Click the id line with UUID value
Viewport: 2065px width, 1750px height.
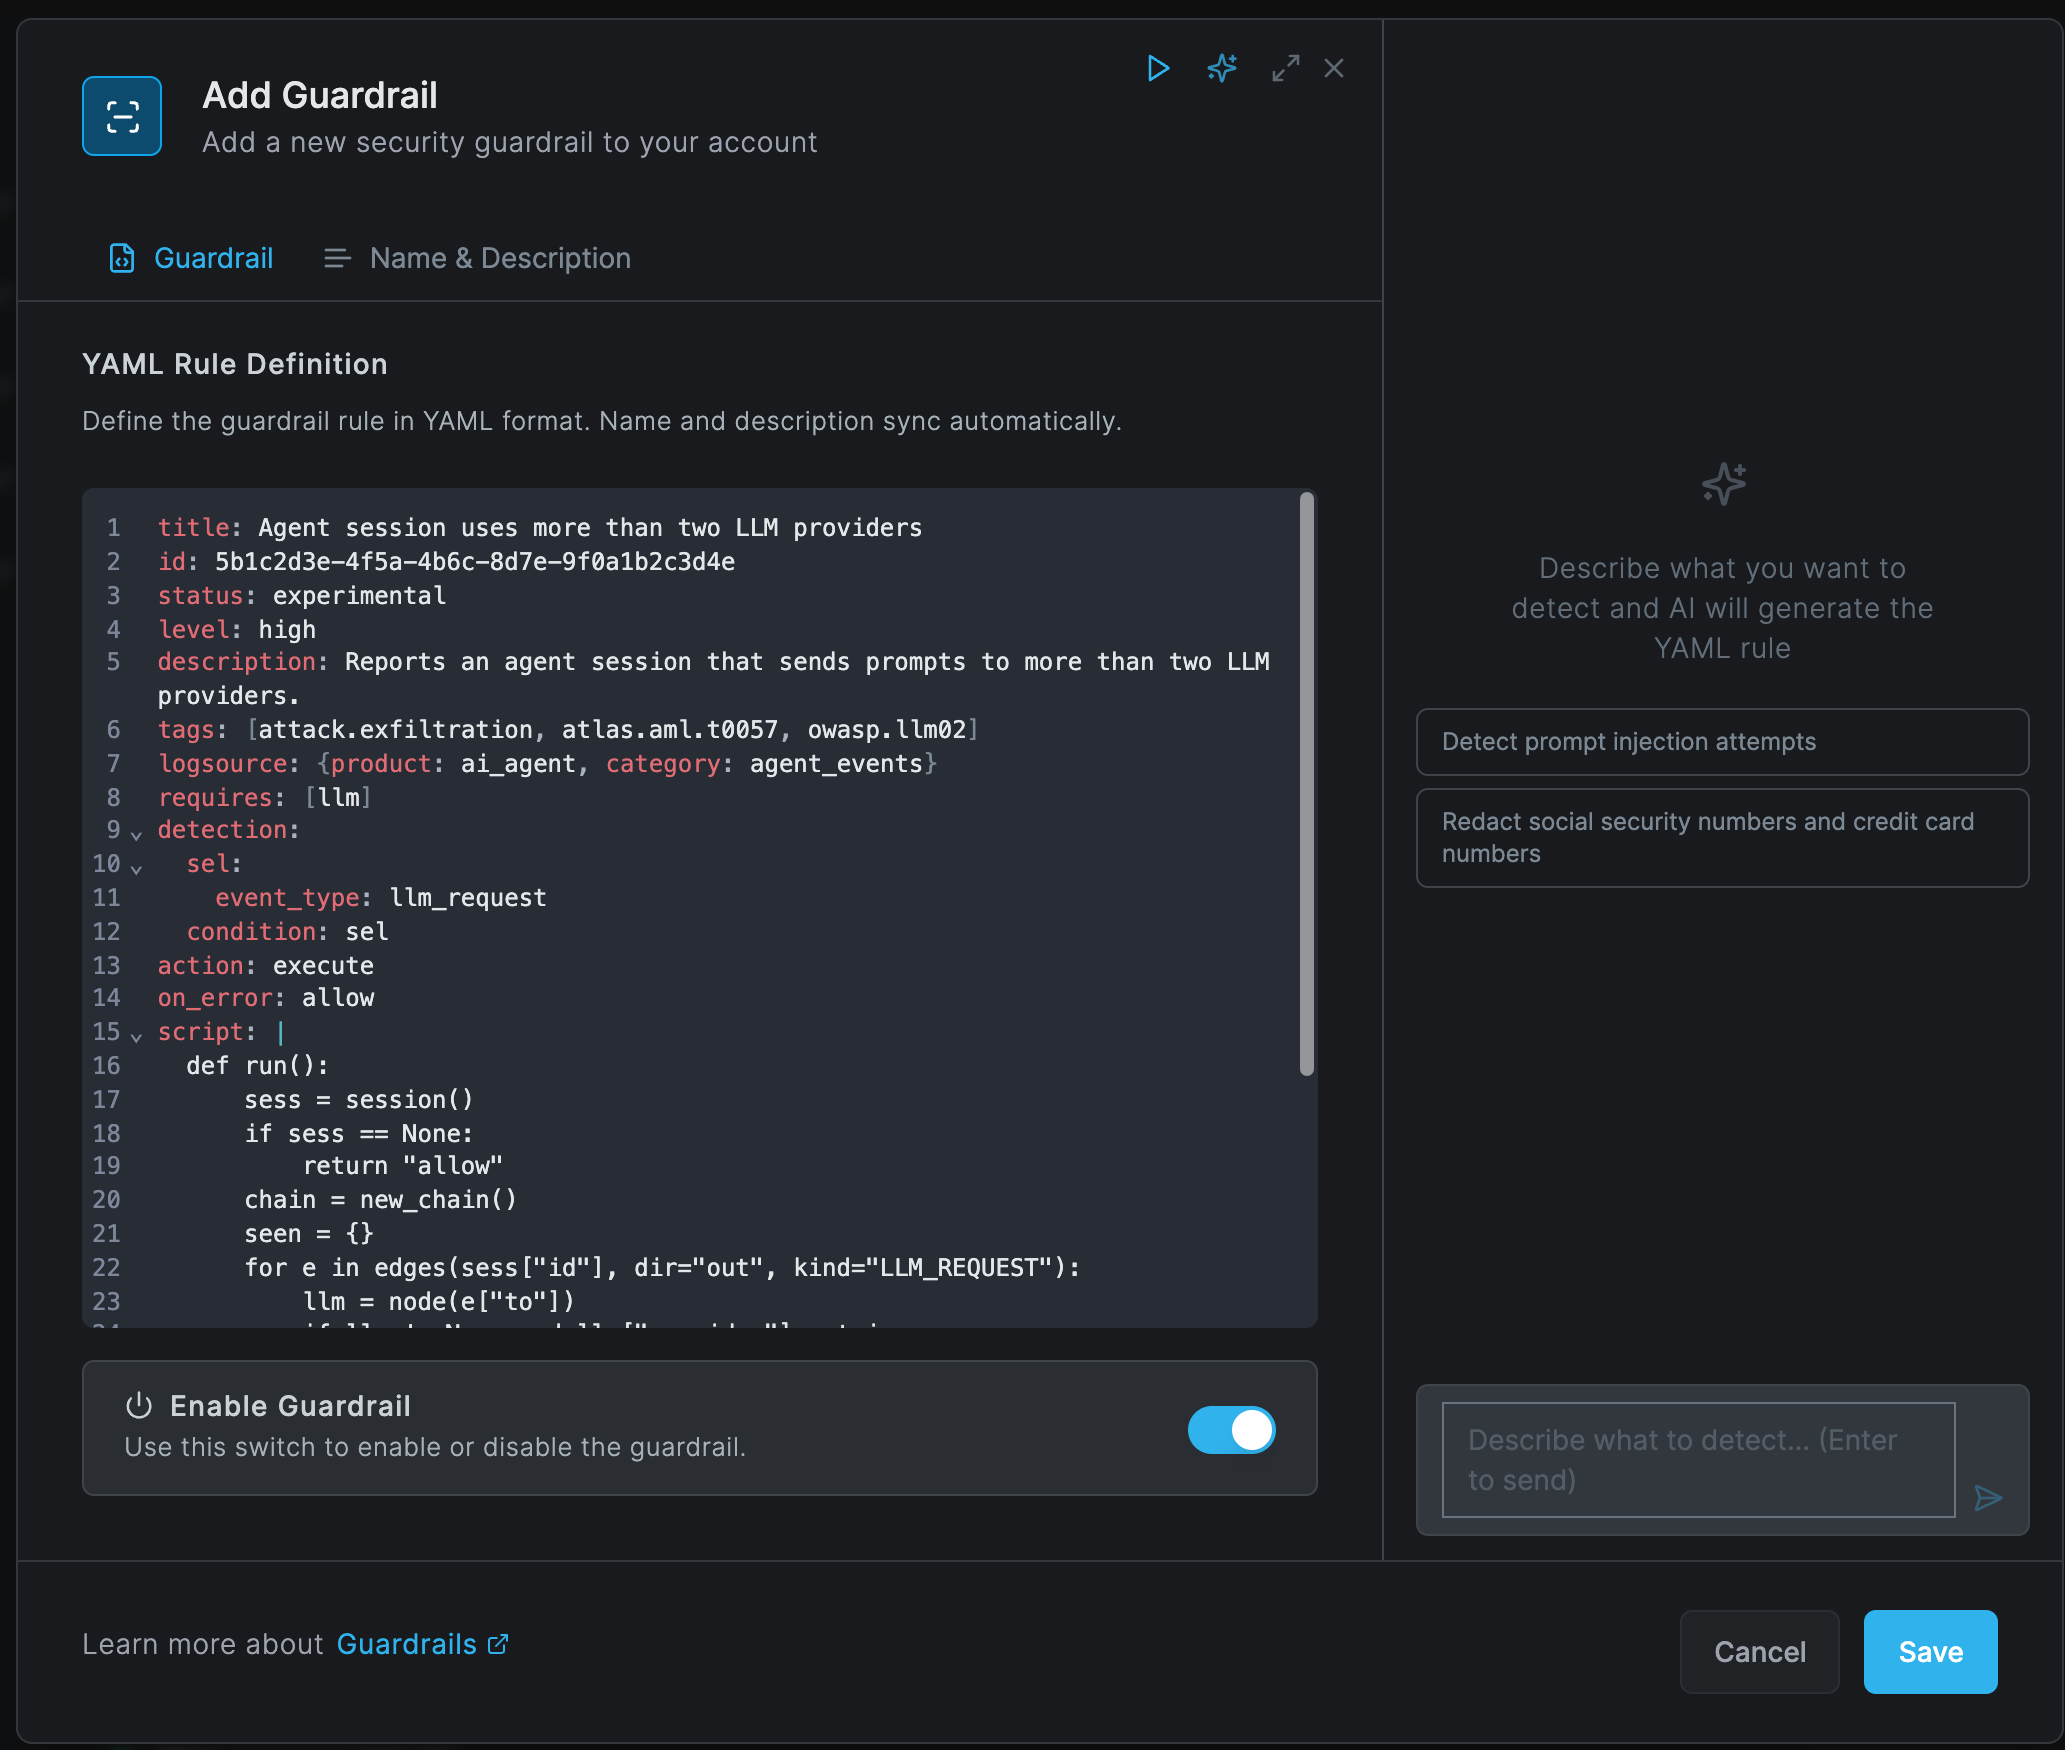447,561
